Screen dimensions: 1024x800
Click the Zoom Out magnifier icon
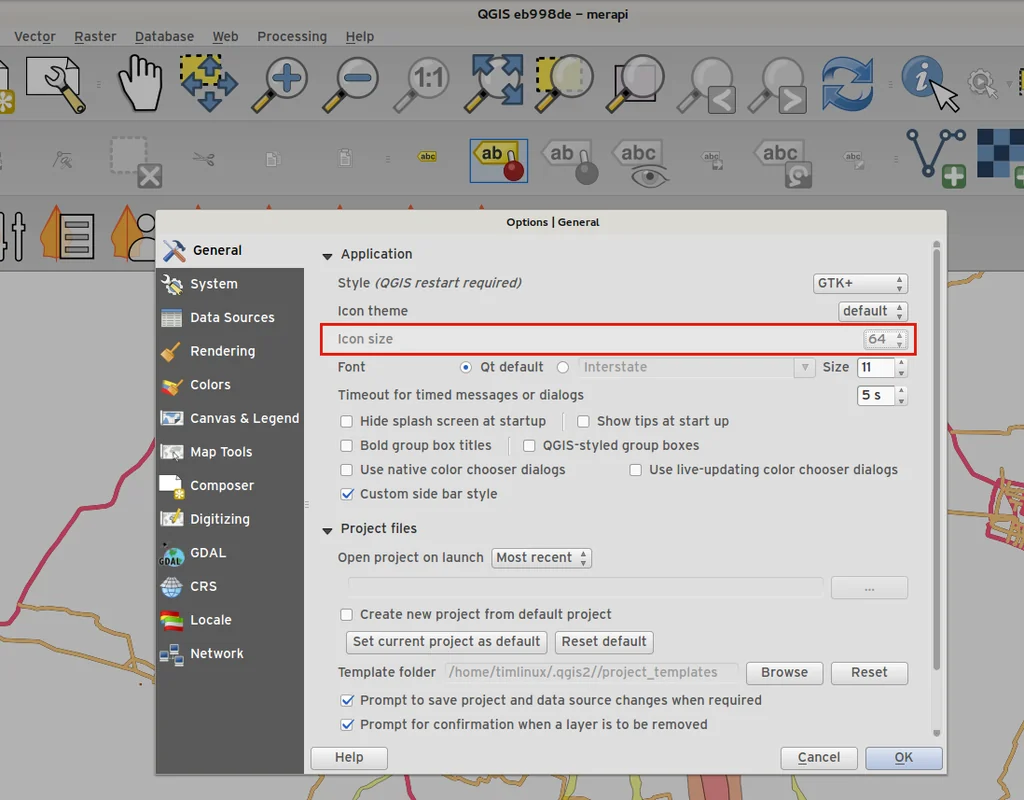355,82
